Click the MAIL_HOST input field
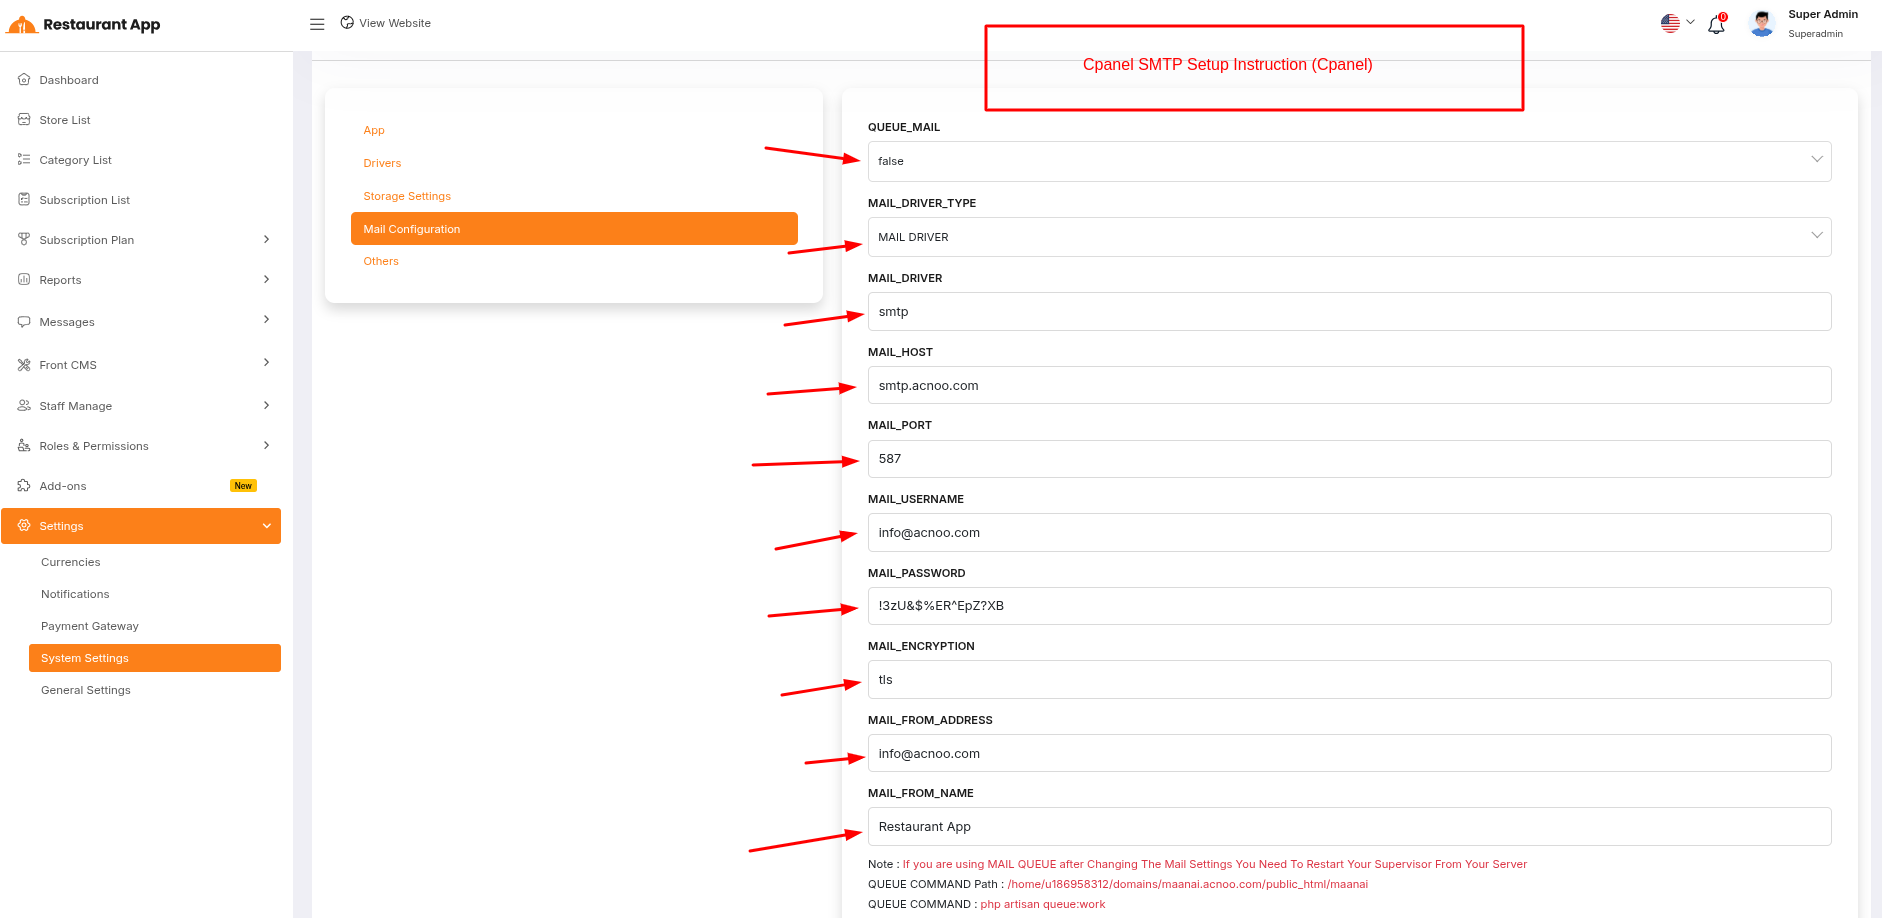This screenshot has height=918, width=1882. pos(1348,386)
